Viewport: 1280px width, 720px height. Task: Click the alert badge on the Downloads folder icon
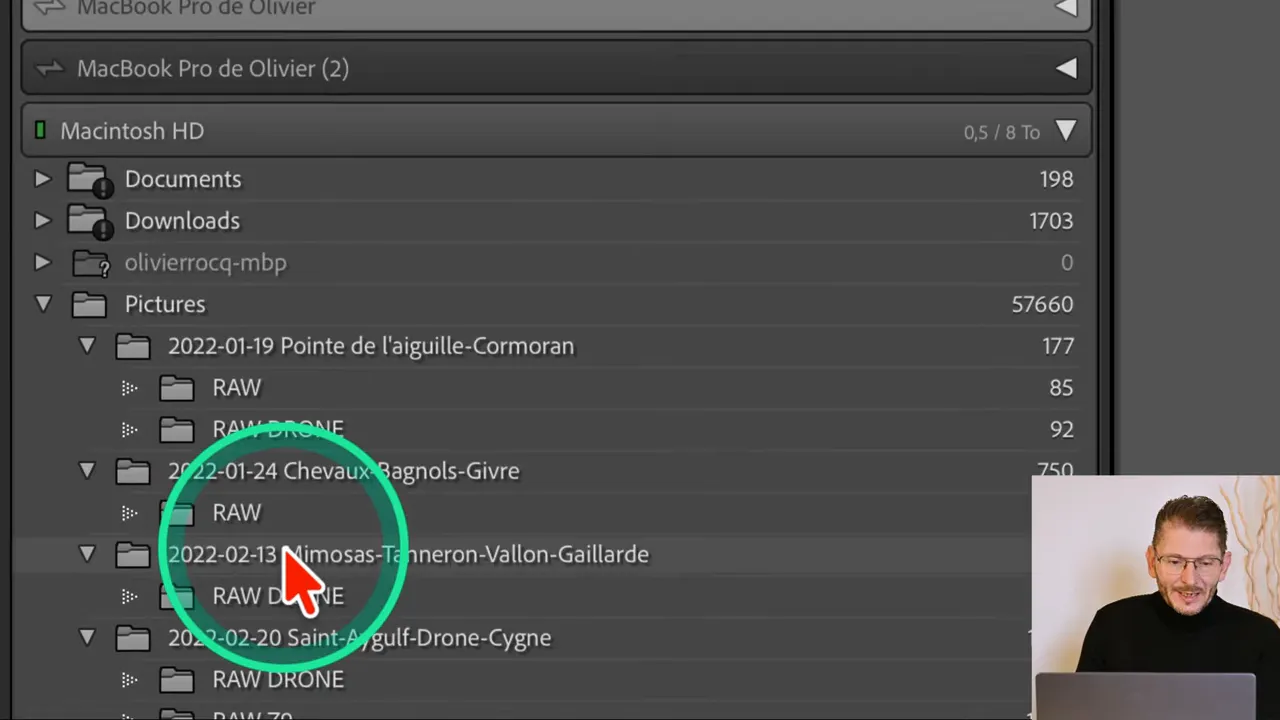click(104, 228)
